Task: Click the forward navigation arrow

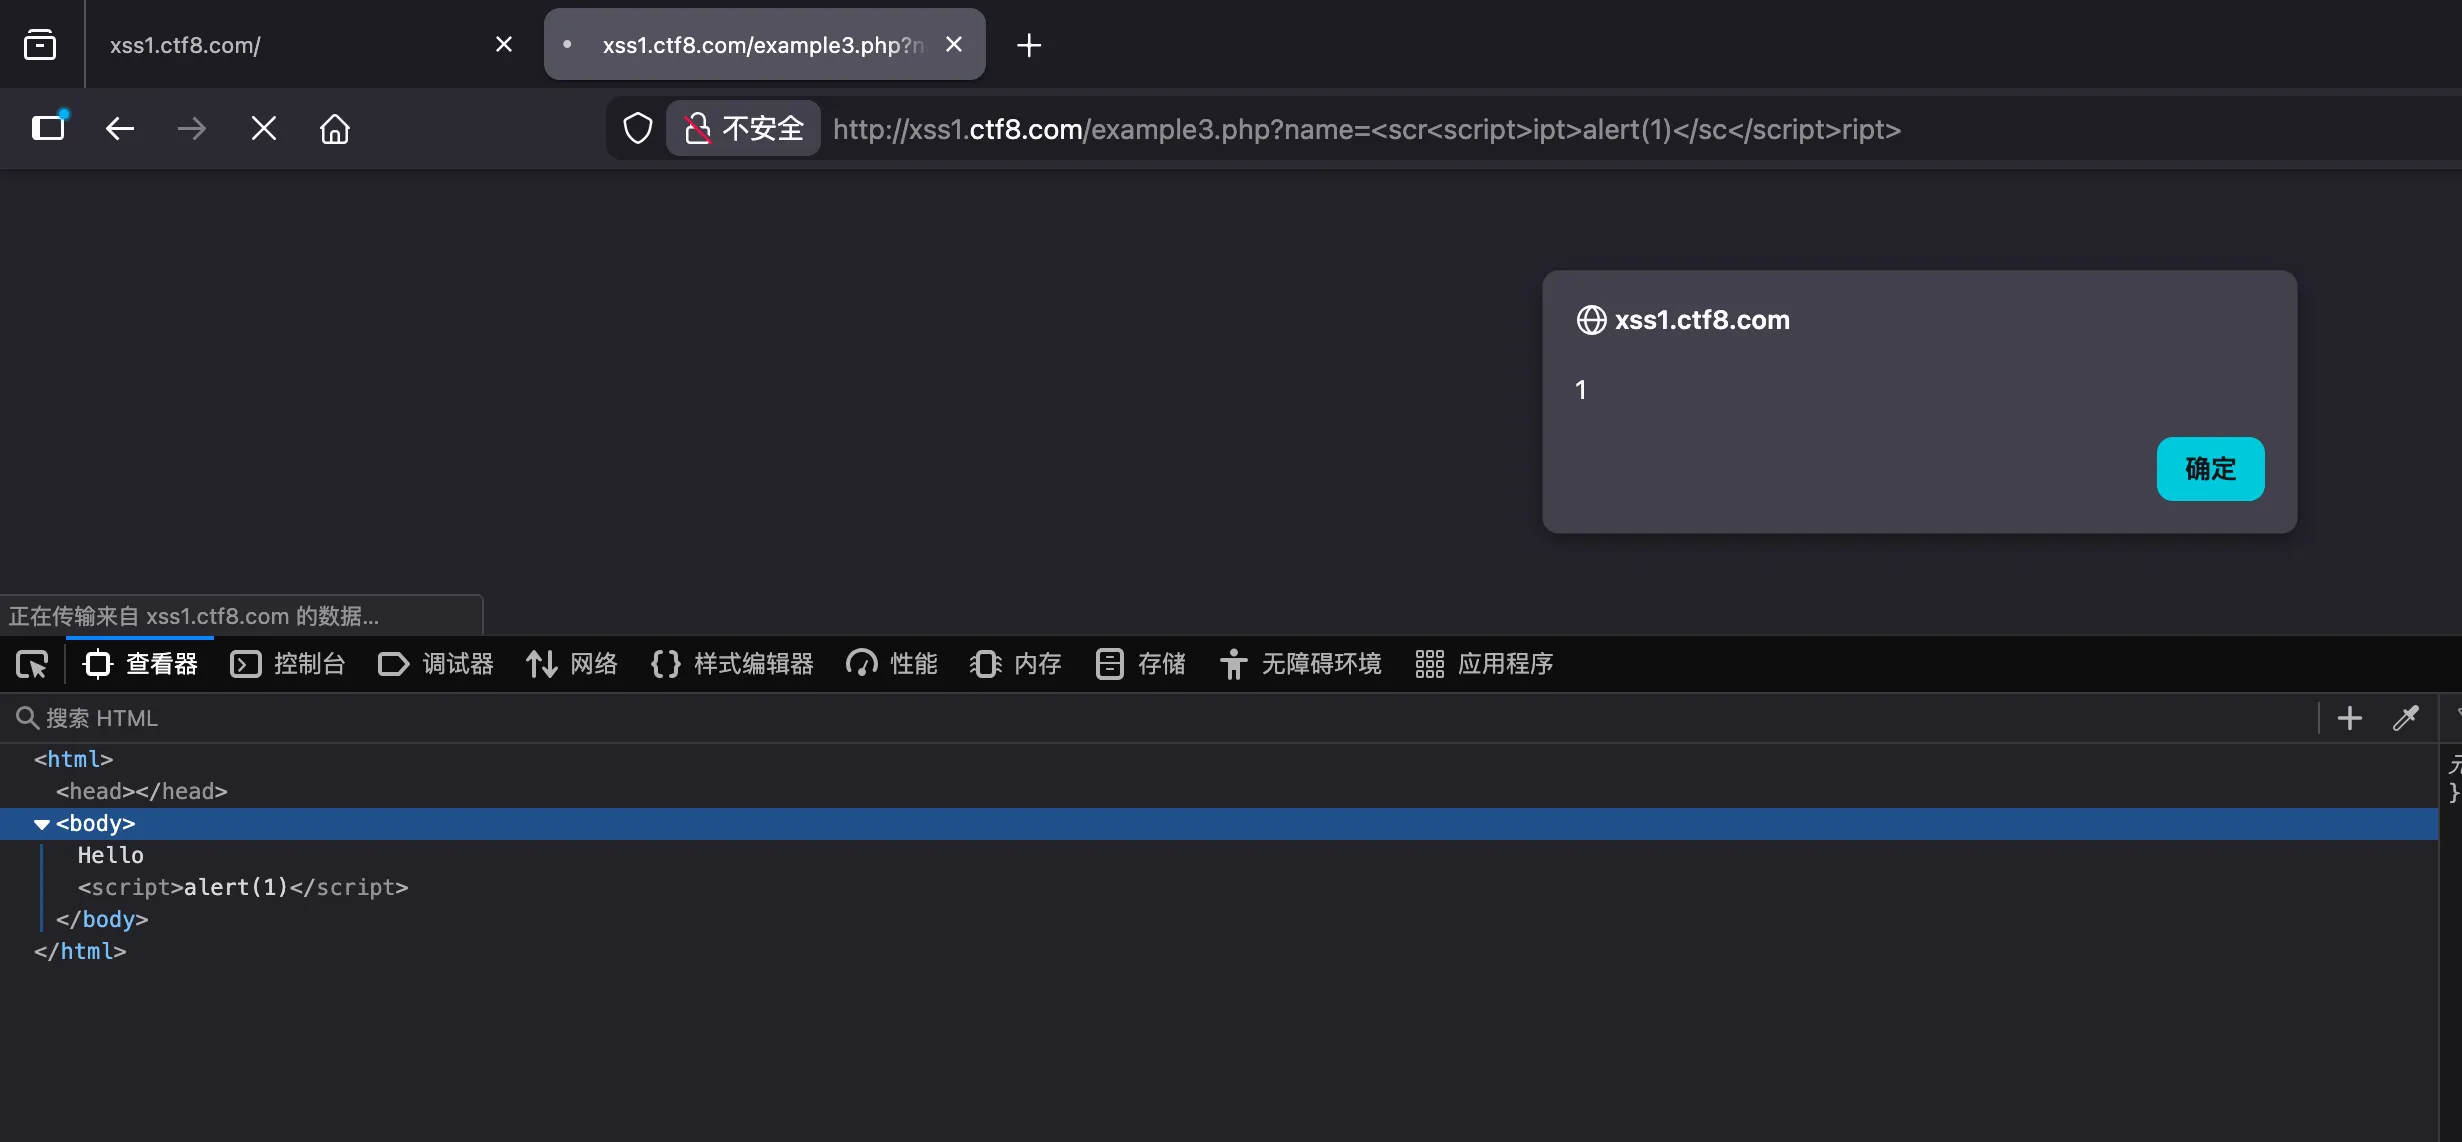Action: click(191, 129)
